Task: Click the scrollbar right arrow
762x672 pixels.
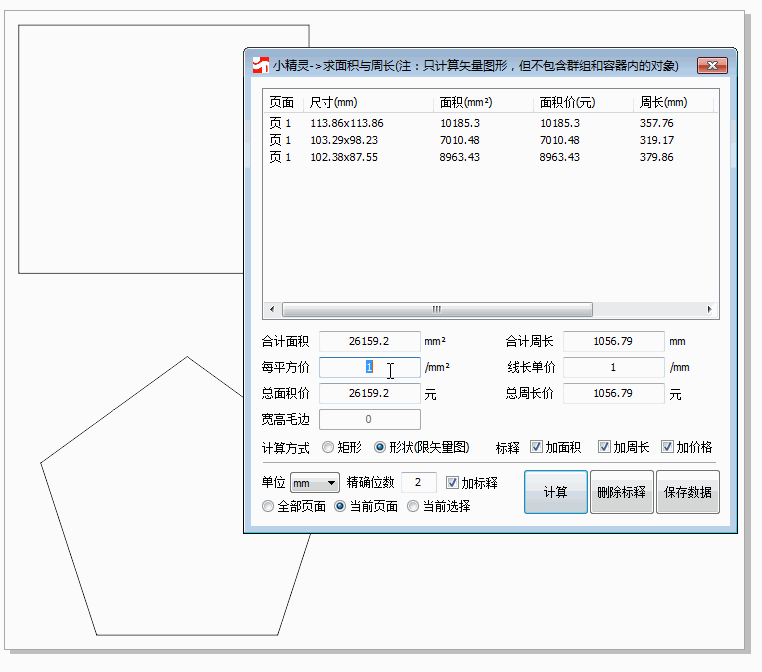Action: (x=710, y=309)
